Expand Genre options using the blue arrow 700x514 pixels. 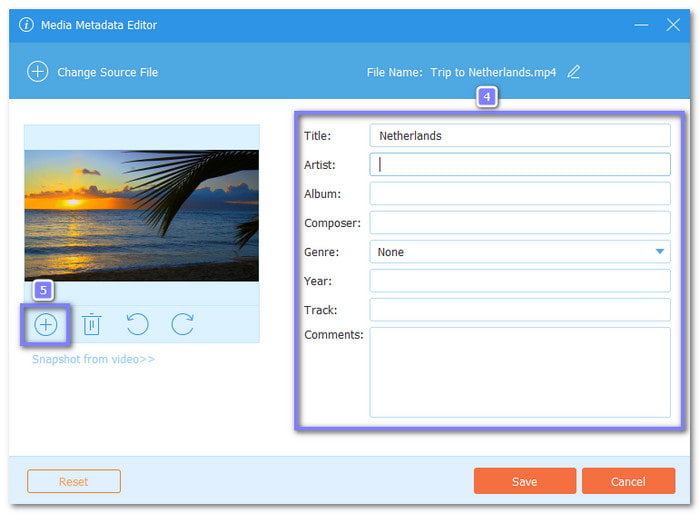[660, 252]
